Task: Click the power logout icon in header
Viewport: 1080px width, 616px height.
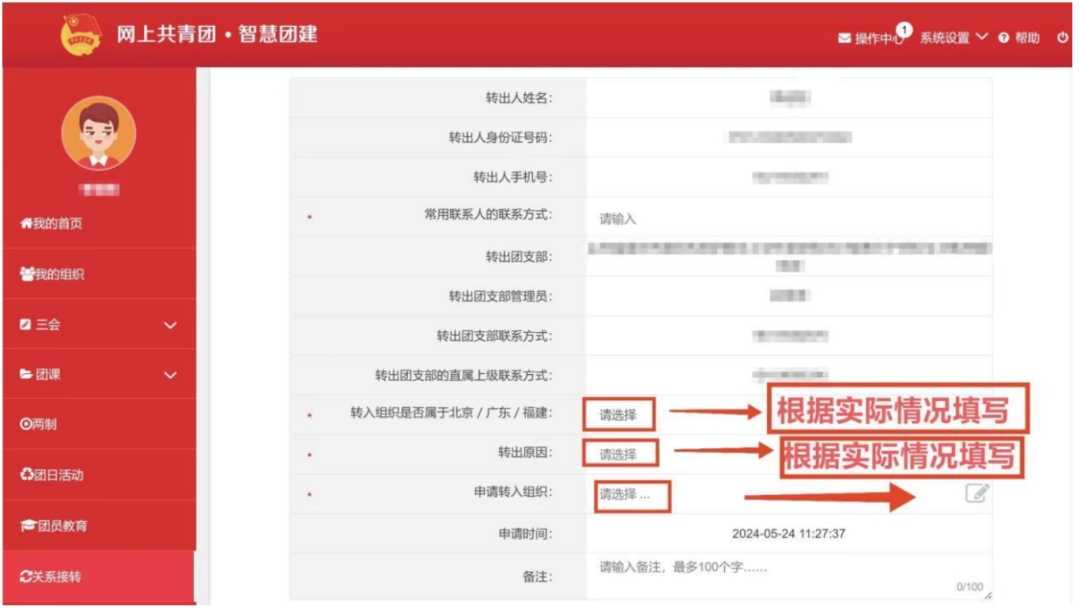Action: pos(1062,38)
